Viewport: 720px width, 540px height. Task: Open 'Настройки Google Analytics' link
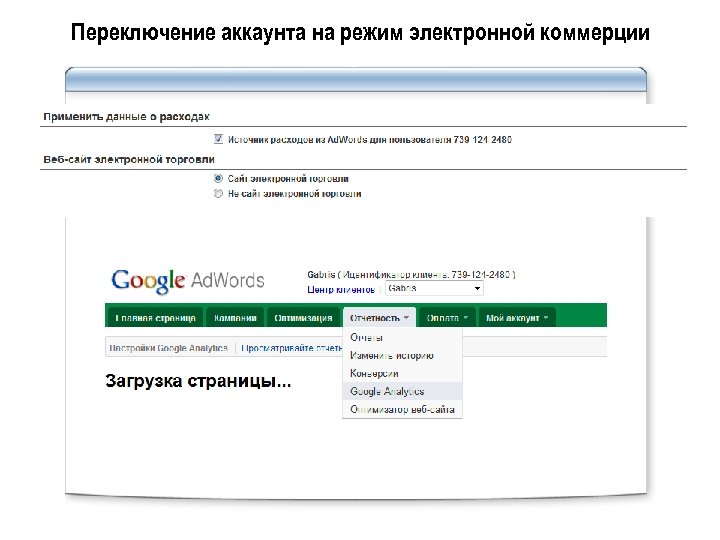169,348
